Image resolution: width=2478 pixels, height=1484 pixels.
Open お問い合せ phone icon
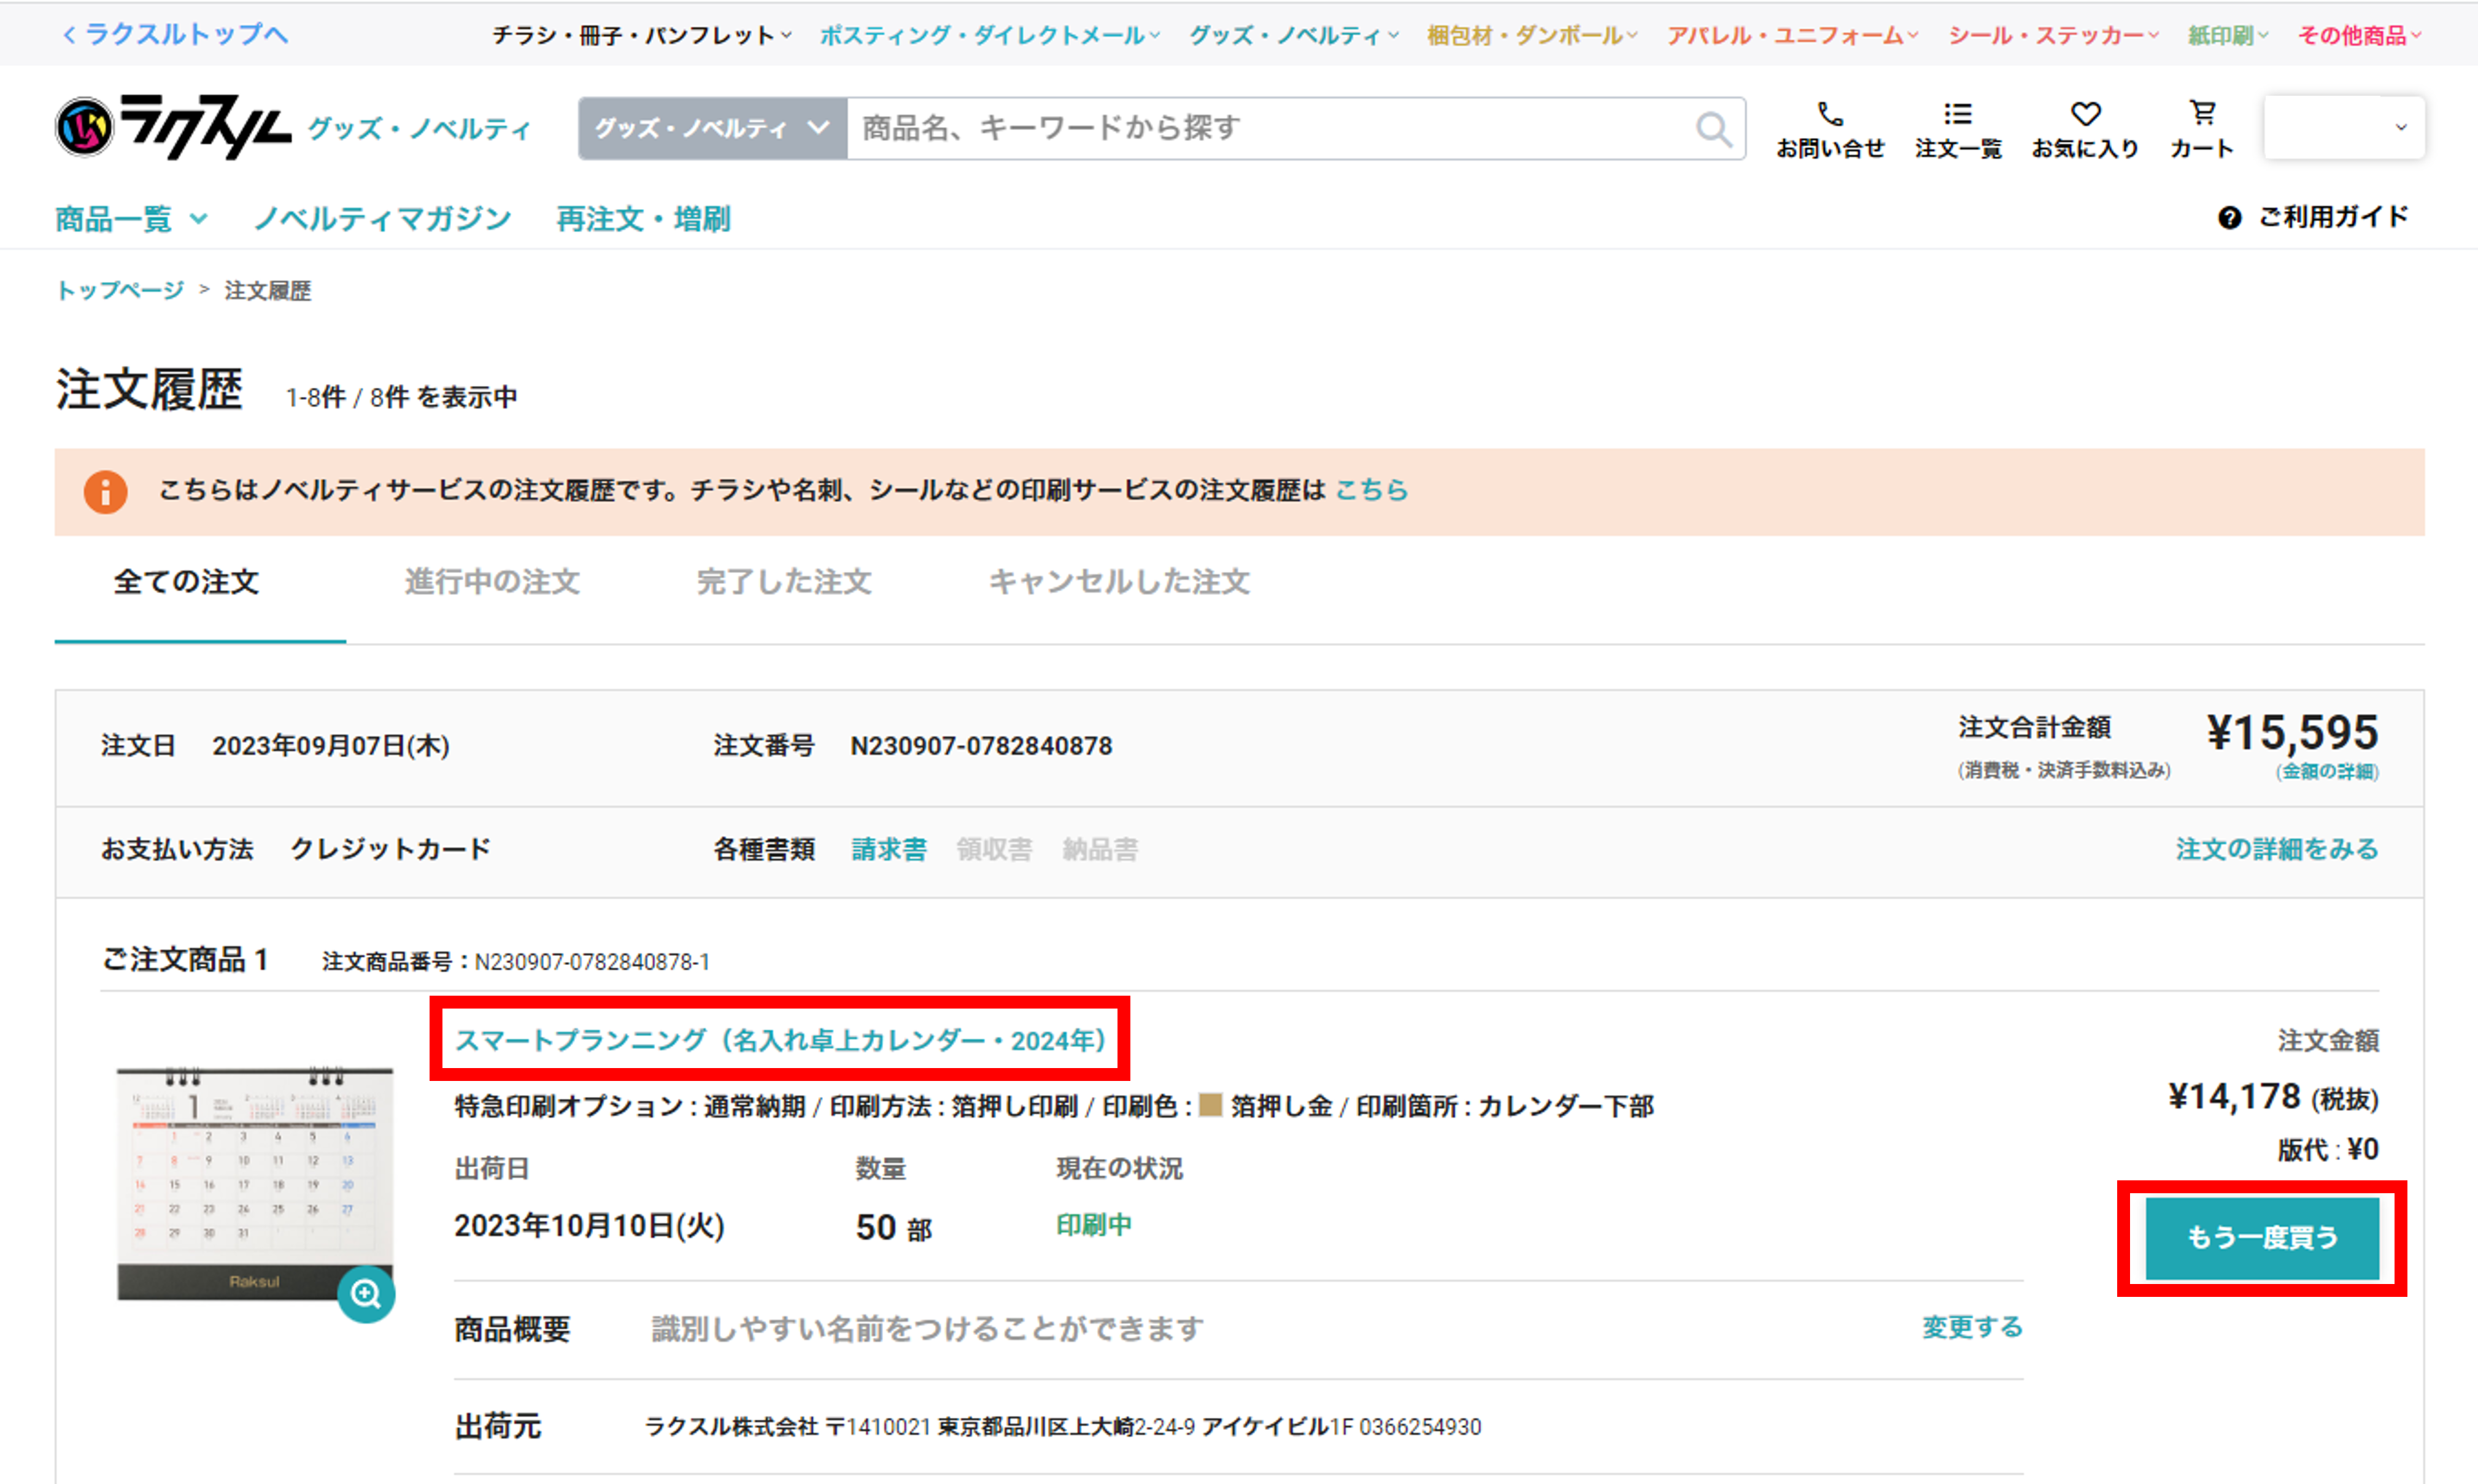[1829, 113]
